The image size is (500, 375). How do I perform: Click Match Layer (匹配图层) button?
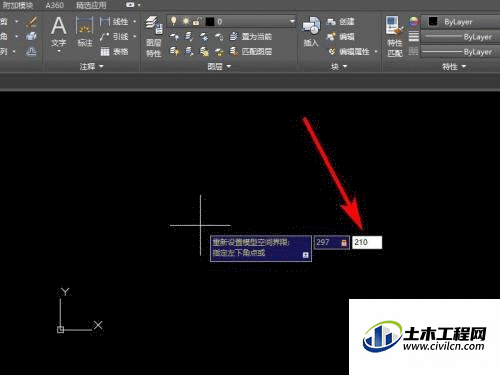point(251,52)
